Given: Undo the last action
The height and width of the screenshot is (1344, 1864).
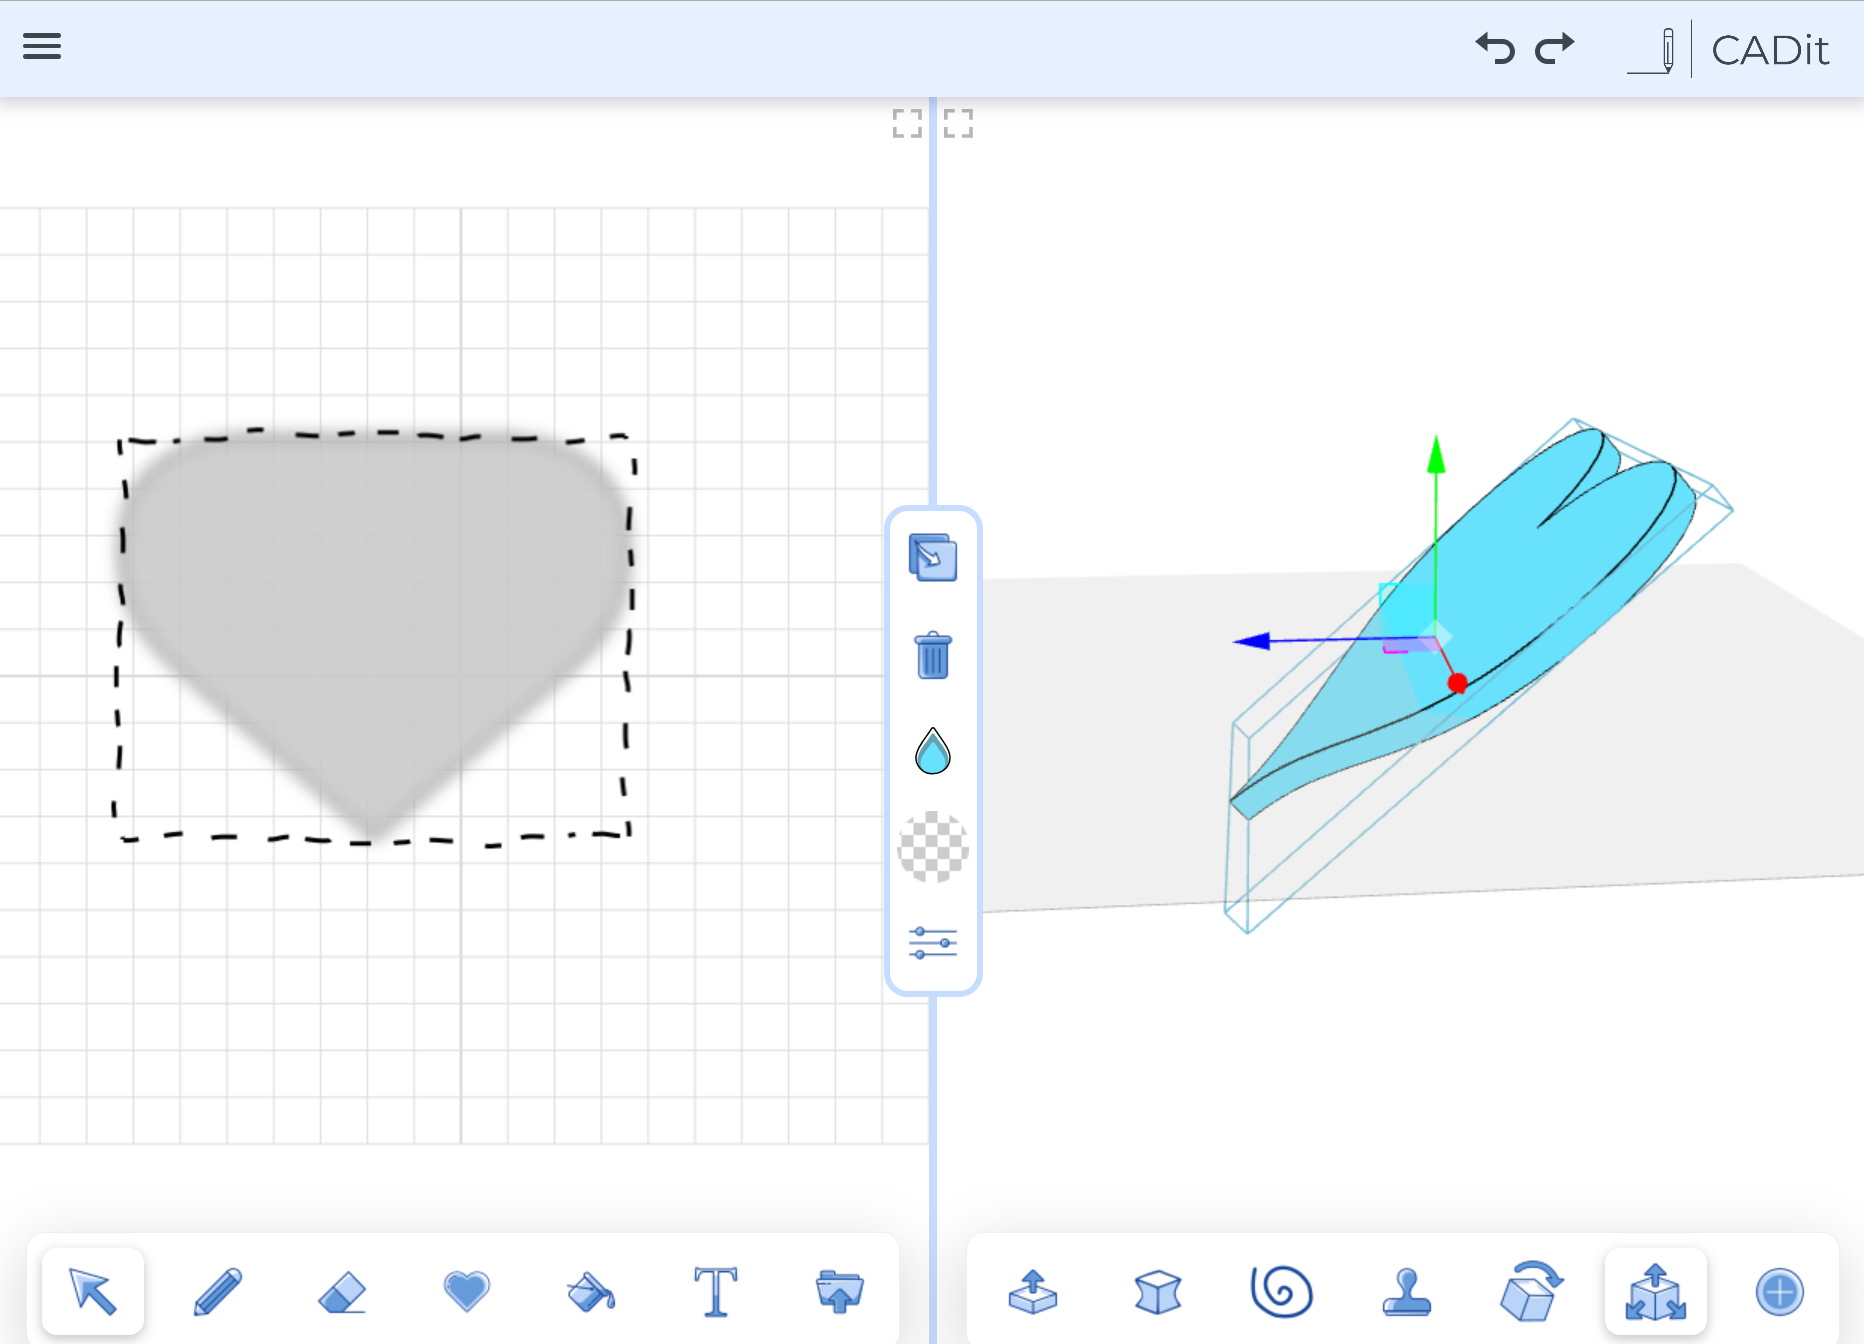Looking at the screenshot, I should (x=1495, y=48).
